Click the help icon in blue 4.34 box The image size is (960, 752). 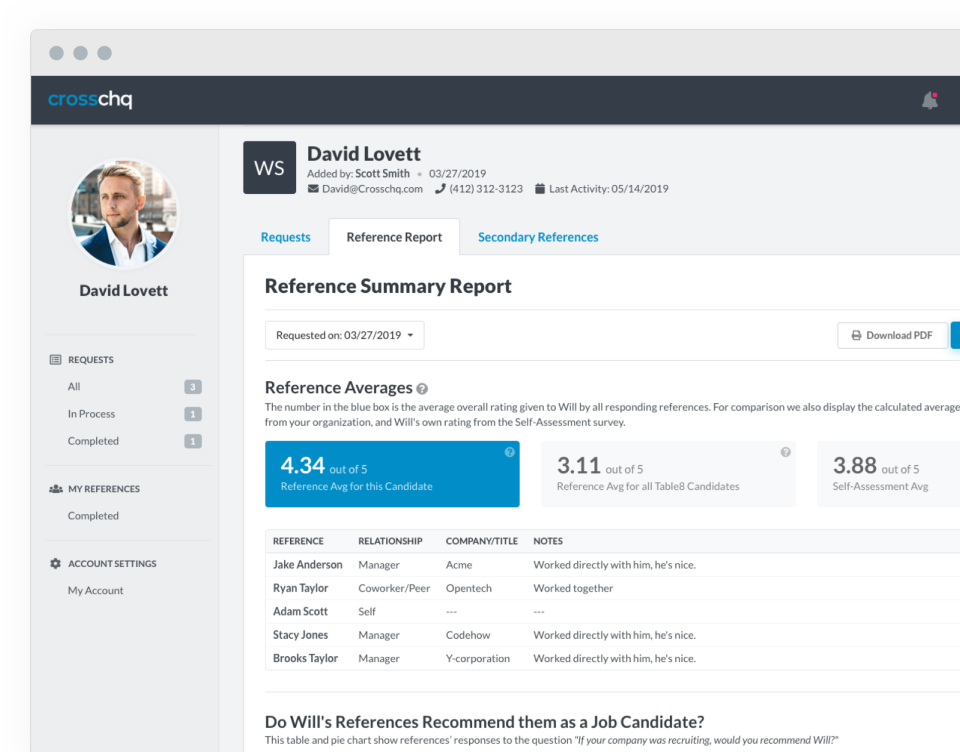[x=509, y=452]
